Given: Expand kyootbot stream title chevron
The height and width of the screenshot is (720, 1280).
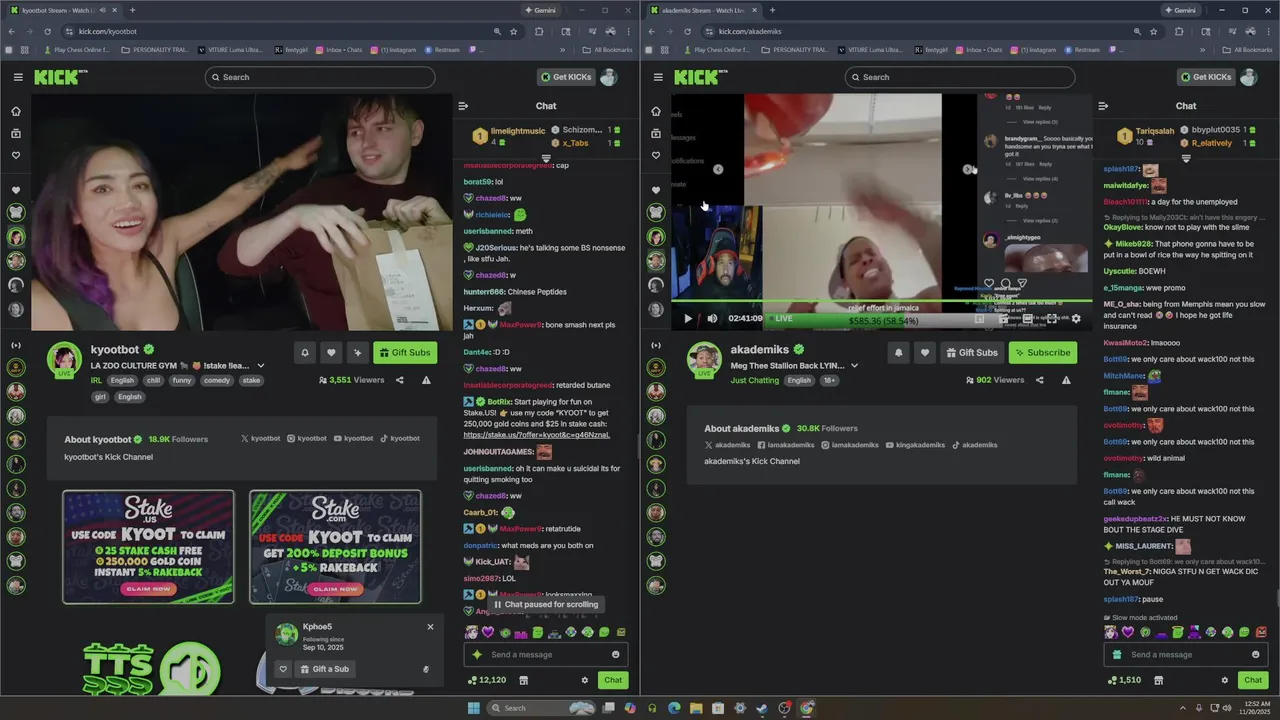Looking at the screenshot, I should click(x=261, y=366).
